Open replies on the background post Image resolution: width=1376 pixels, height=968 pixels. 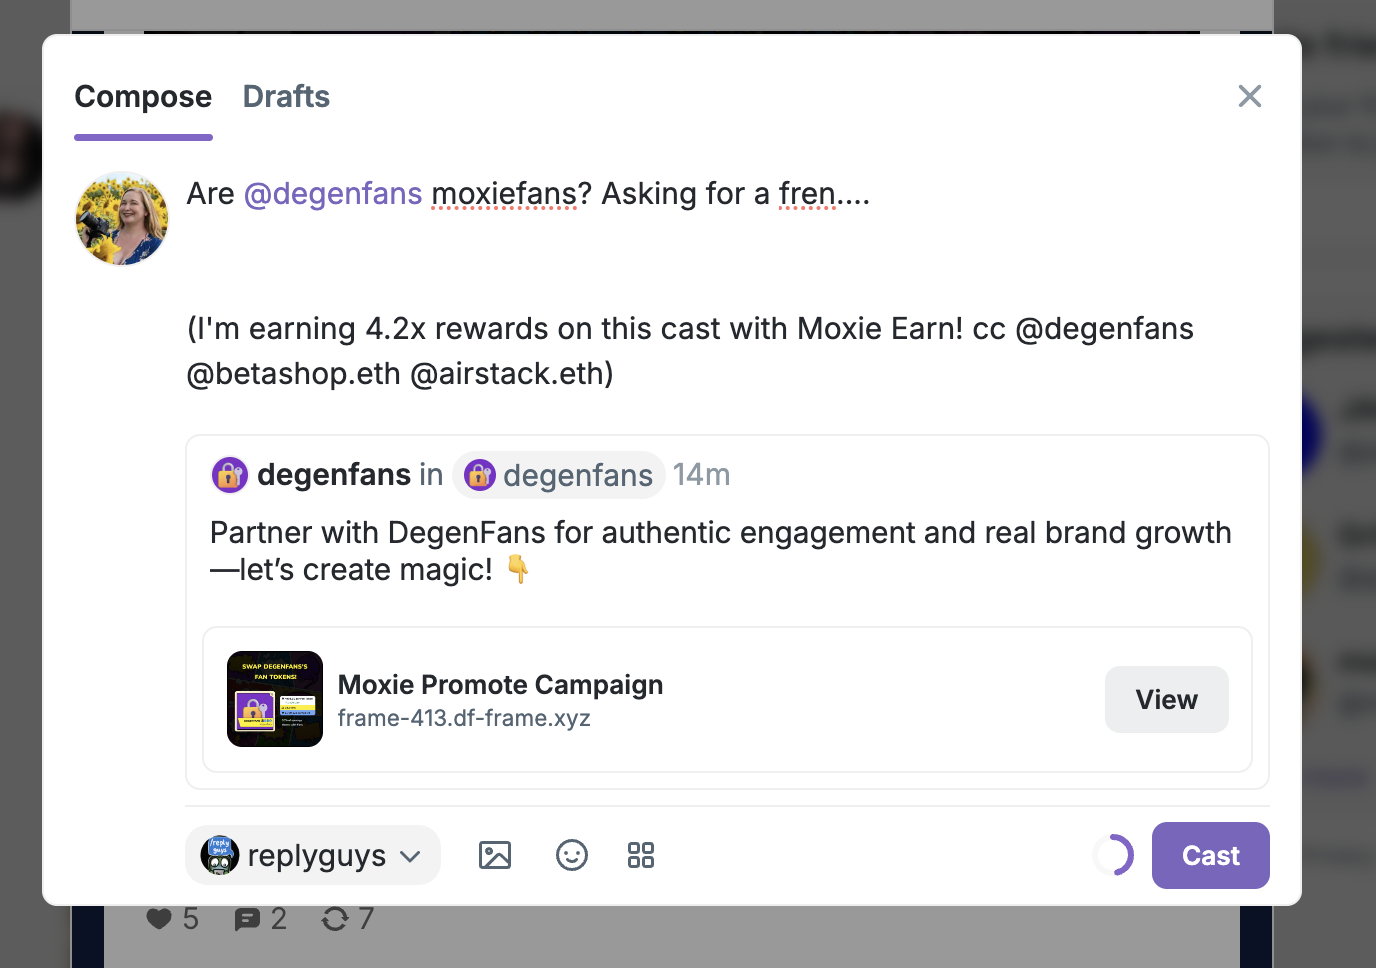pyautogui.click(x=260, y=918)
